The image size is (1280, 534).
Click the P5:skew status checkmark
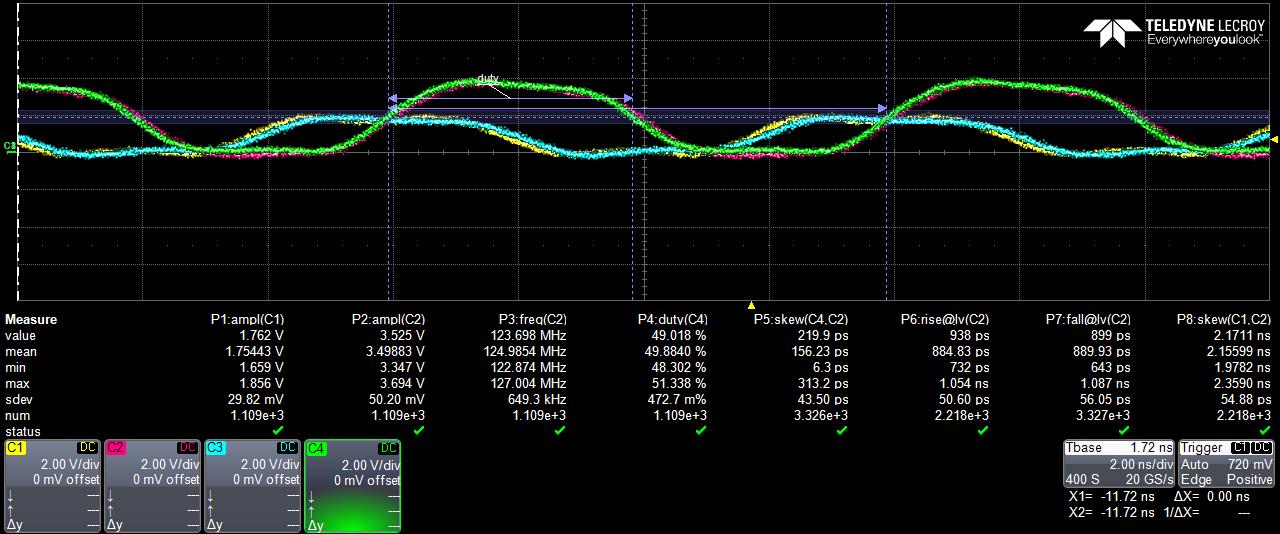click(842, 430)
